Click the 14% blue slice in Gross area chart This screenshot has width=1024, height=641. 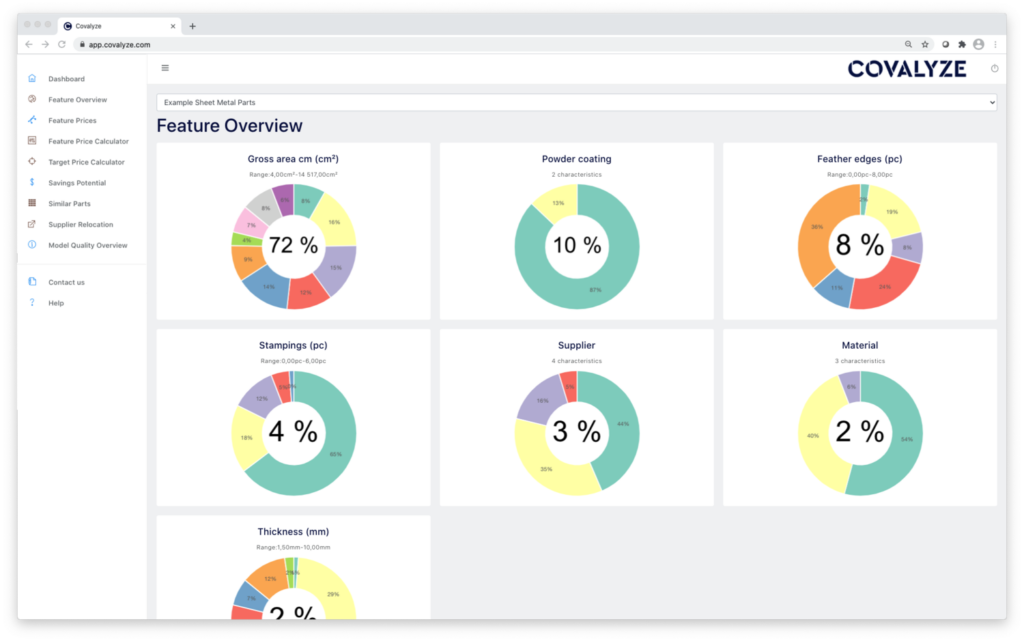268,286
